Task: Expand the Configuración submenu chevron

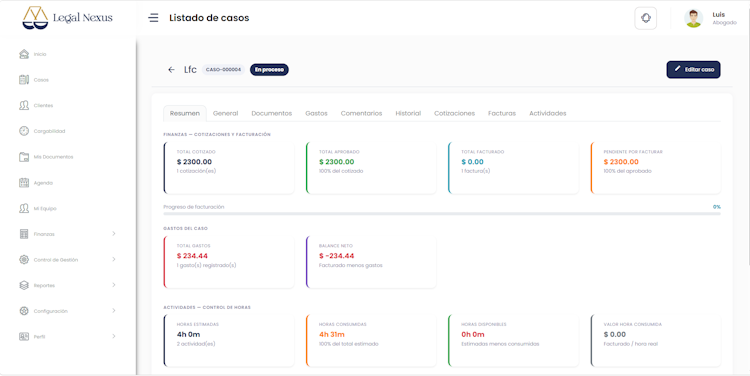Action: pyautogui.click(x=114, y=310)
